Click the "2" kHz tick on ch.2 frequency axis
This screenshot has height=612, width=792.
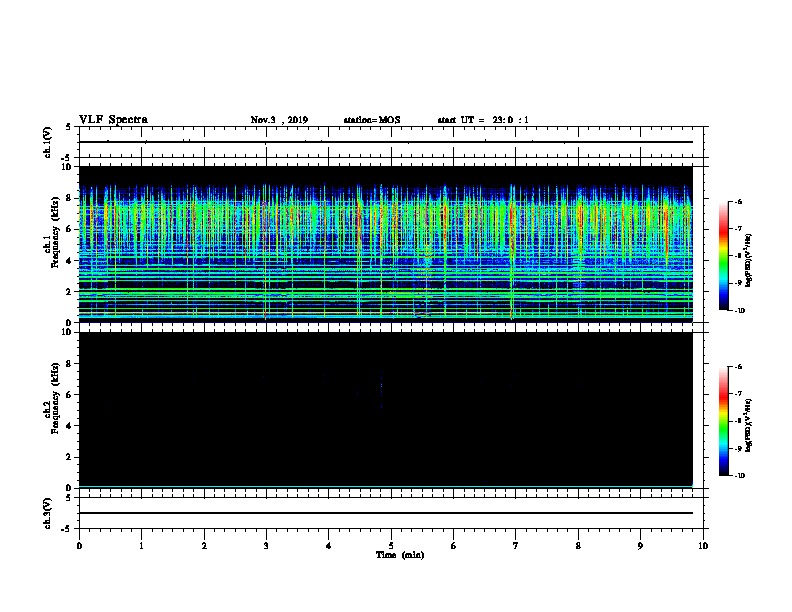(x=69, y=457)
